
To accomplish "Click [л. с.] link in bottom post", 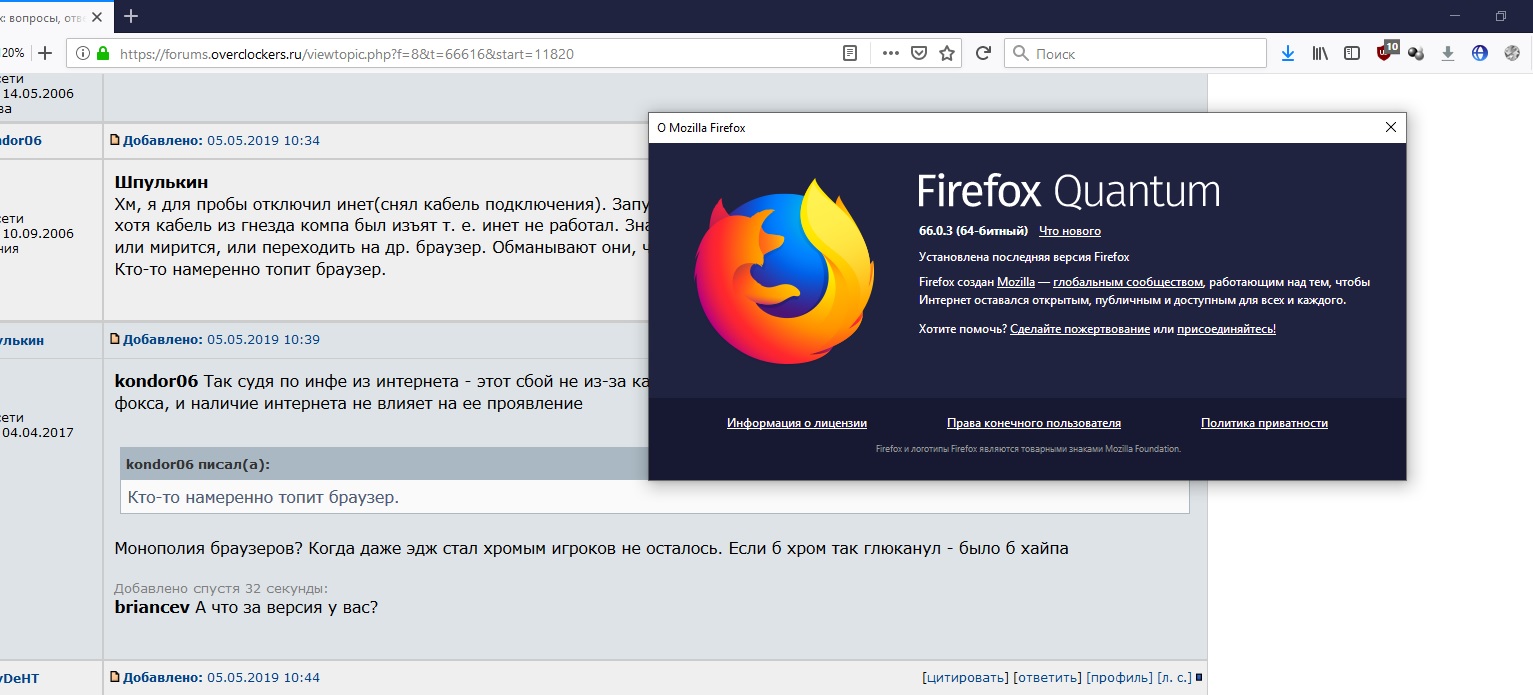I will tap(1175, 678).
